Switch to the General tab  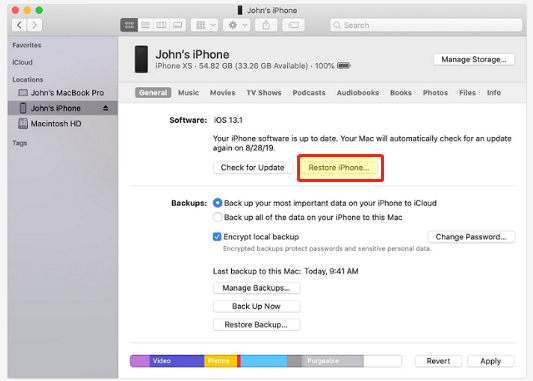coord(153,92)
